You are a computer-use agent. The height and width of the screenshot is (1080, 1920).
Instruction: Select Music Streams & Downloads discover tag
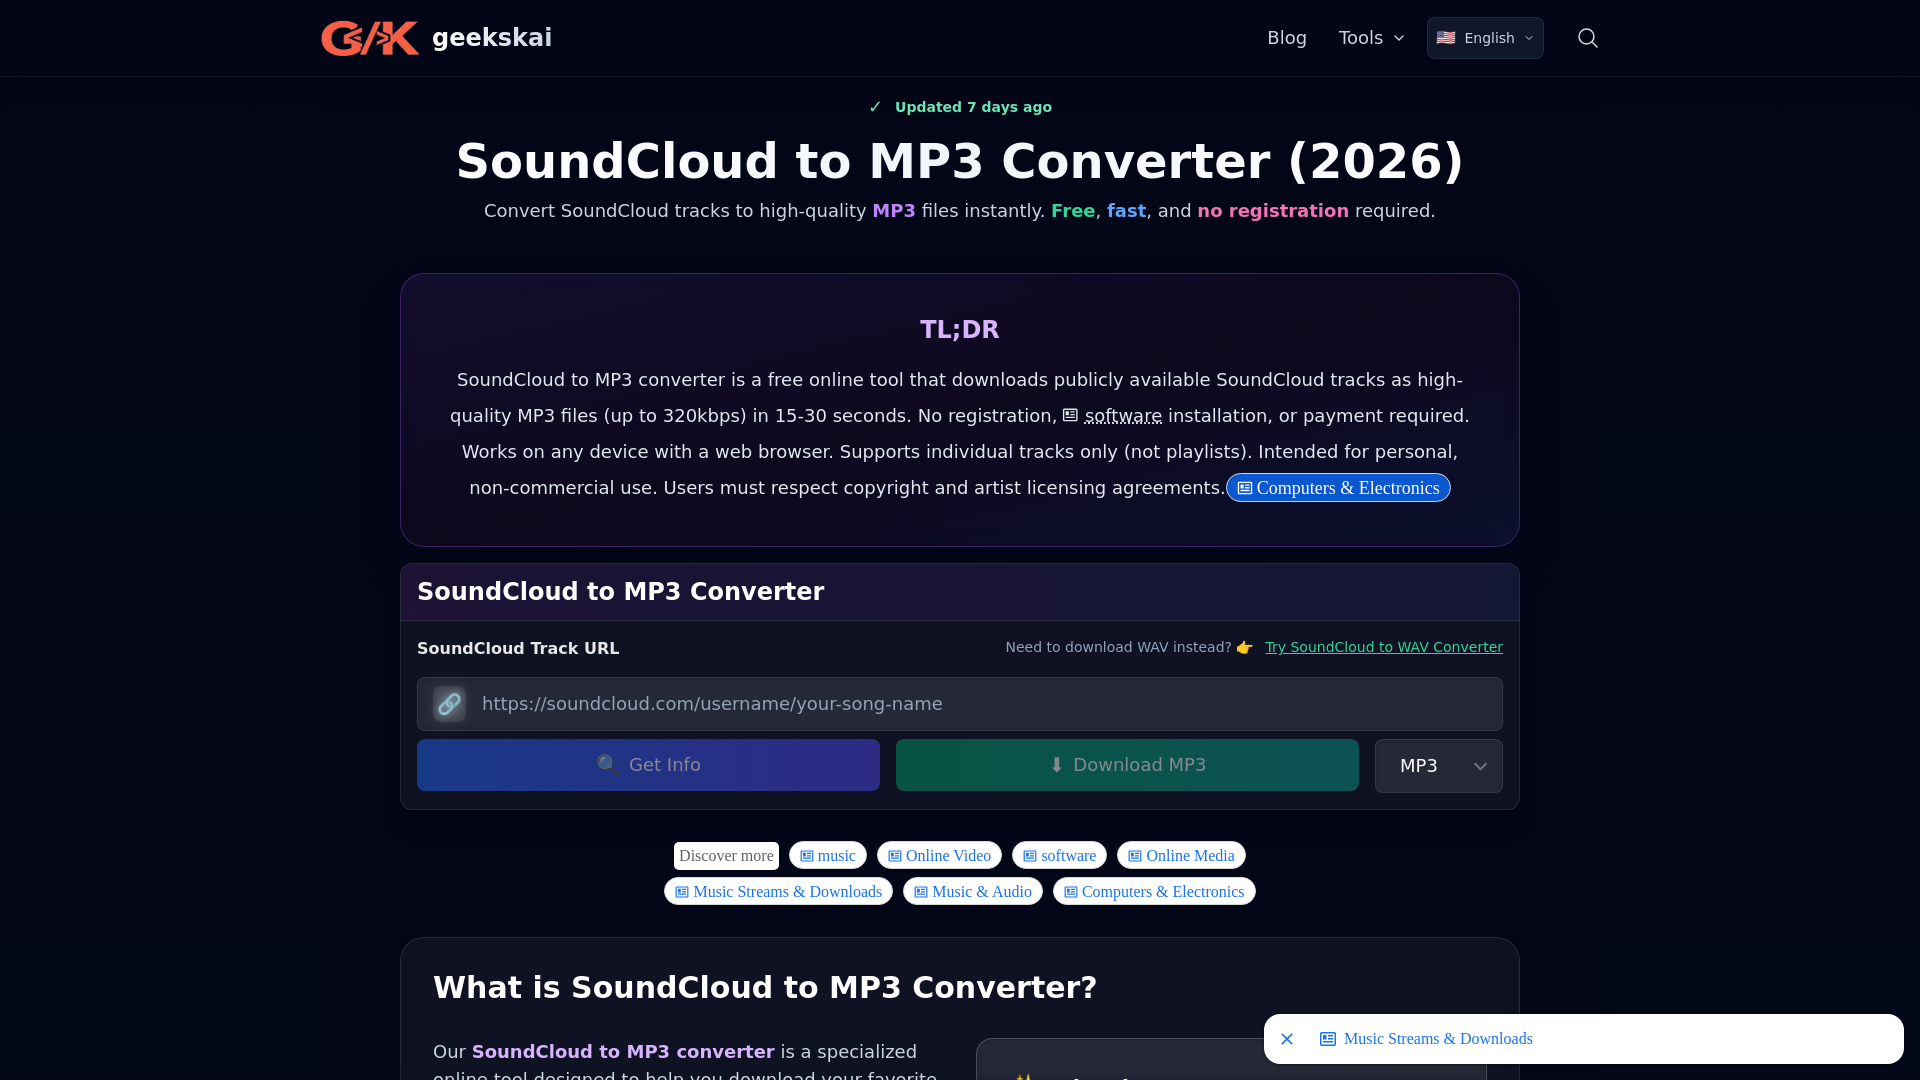pos(778,892)
